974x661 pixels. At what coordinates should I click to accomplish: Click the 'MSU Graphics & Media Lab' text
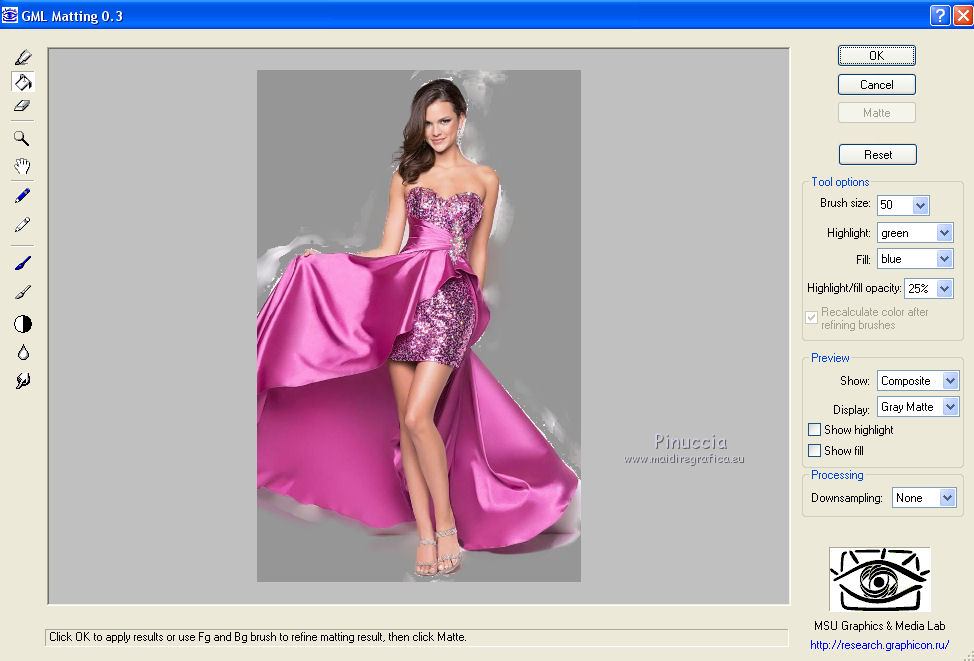tap(880, 626)
